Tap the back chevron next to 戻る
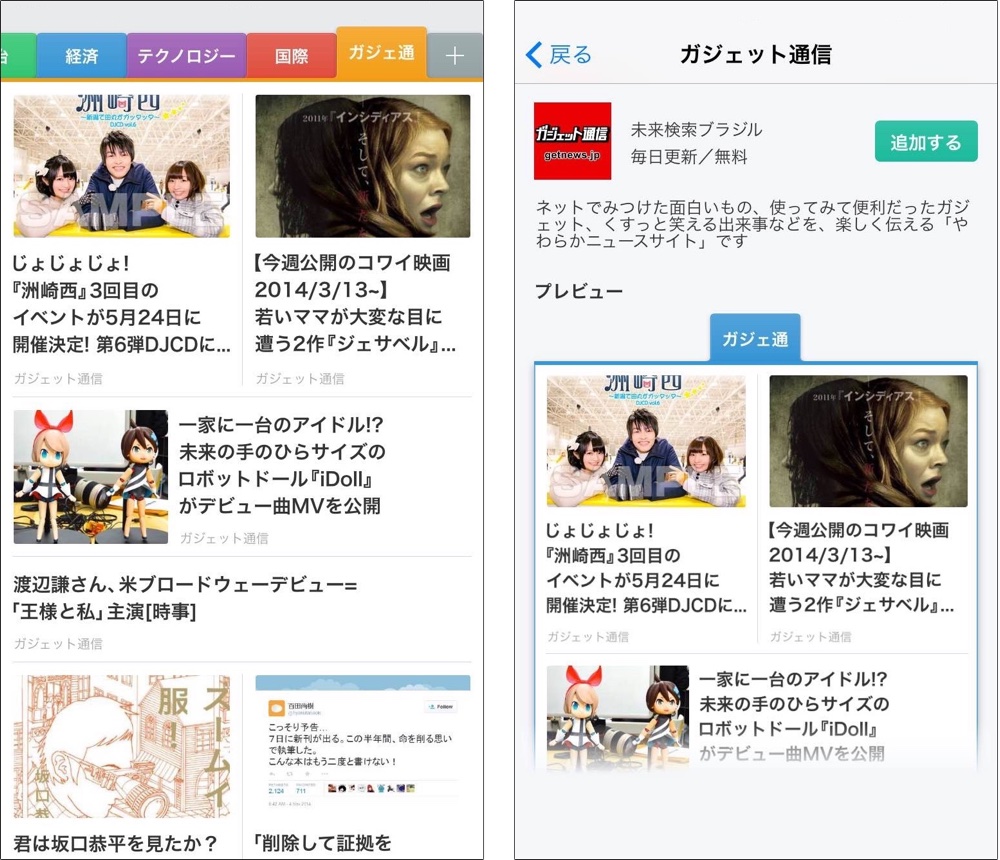 click(x=534, y=55)
